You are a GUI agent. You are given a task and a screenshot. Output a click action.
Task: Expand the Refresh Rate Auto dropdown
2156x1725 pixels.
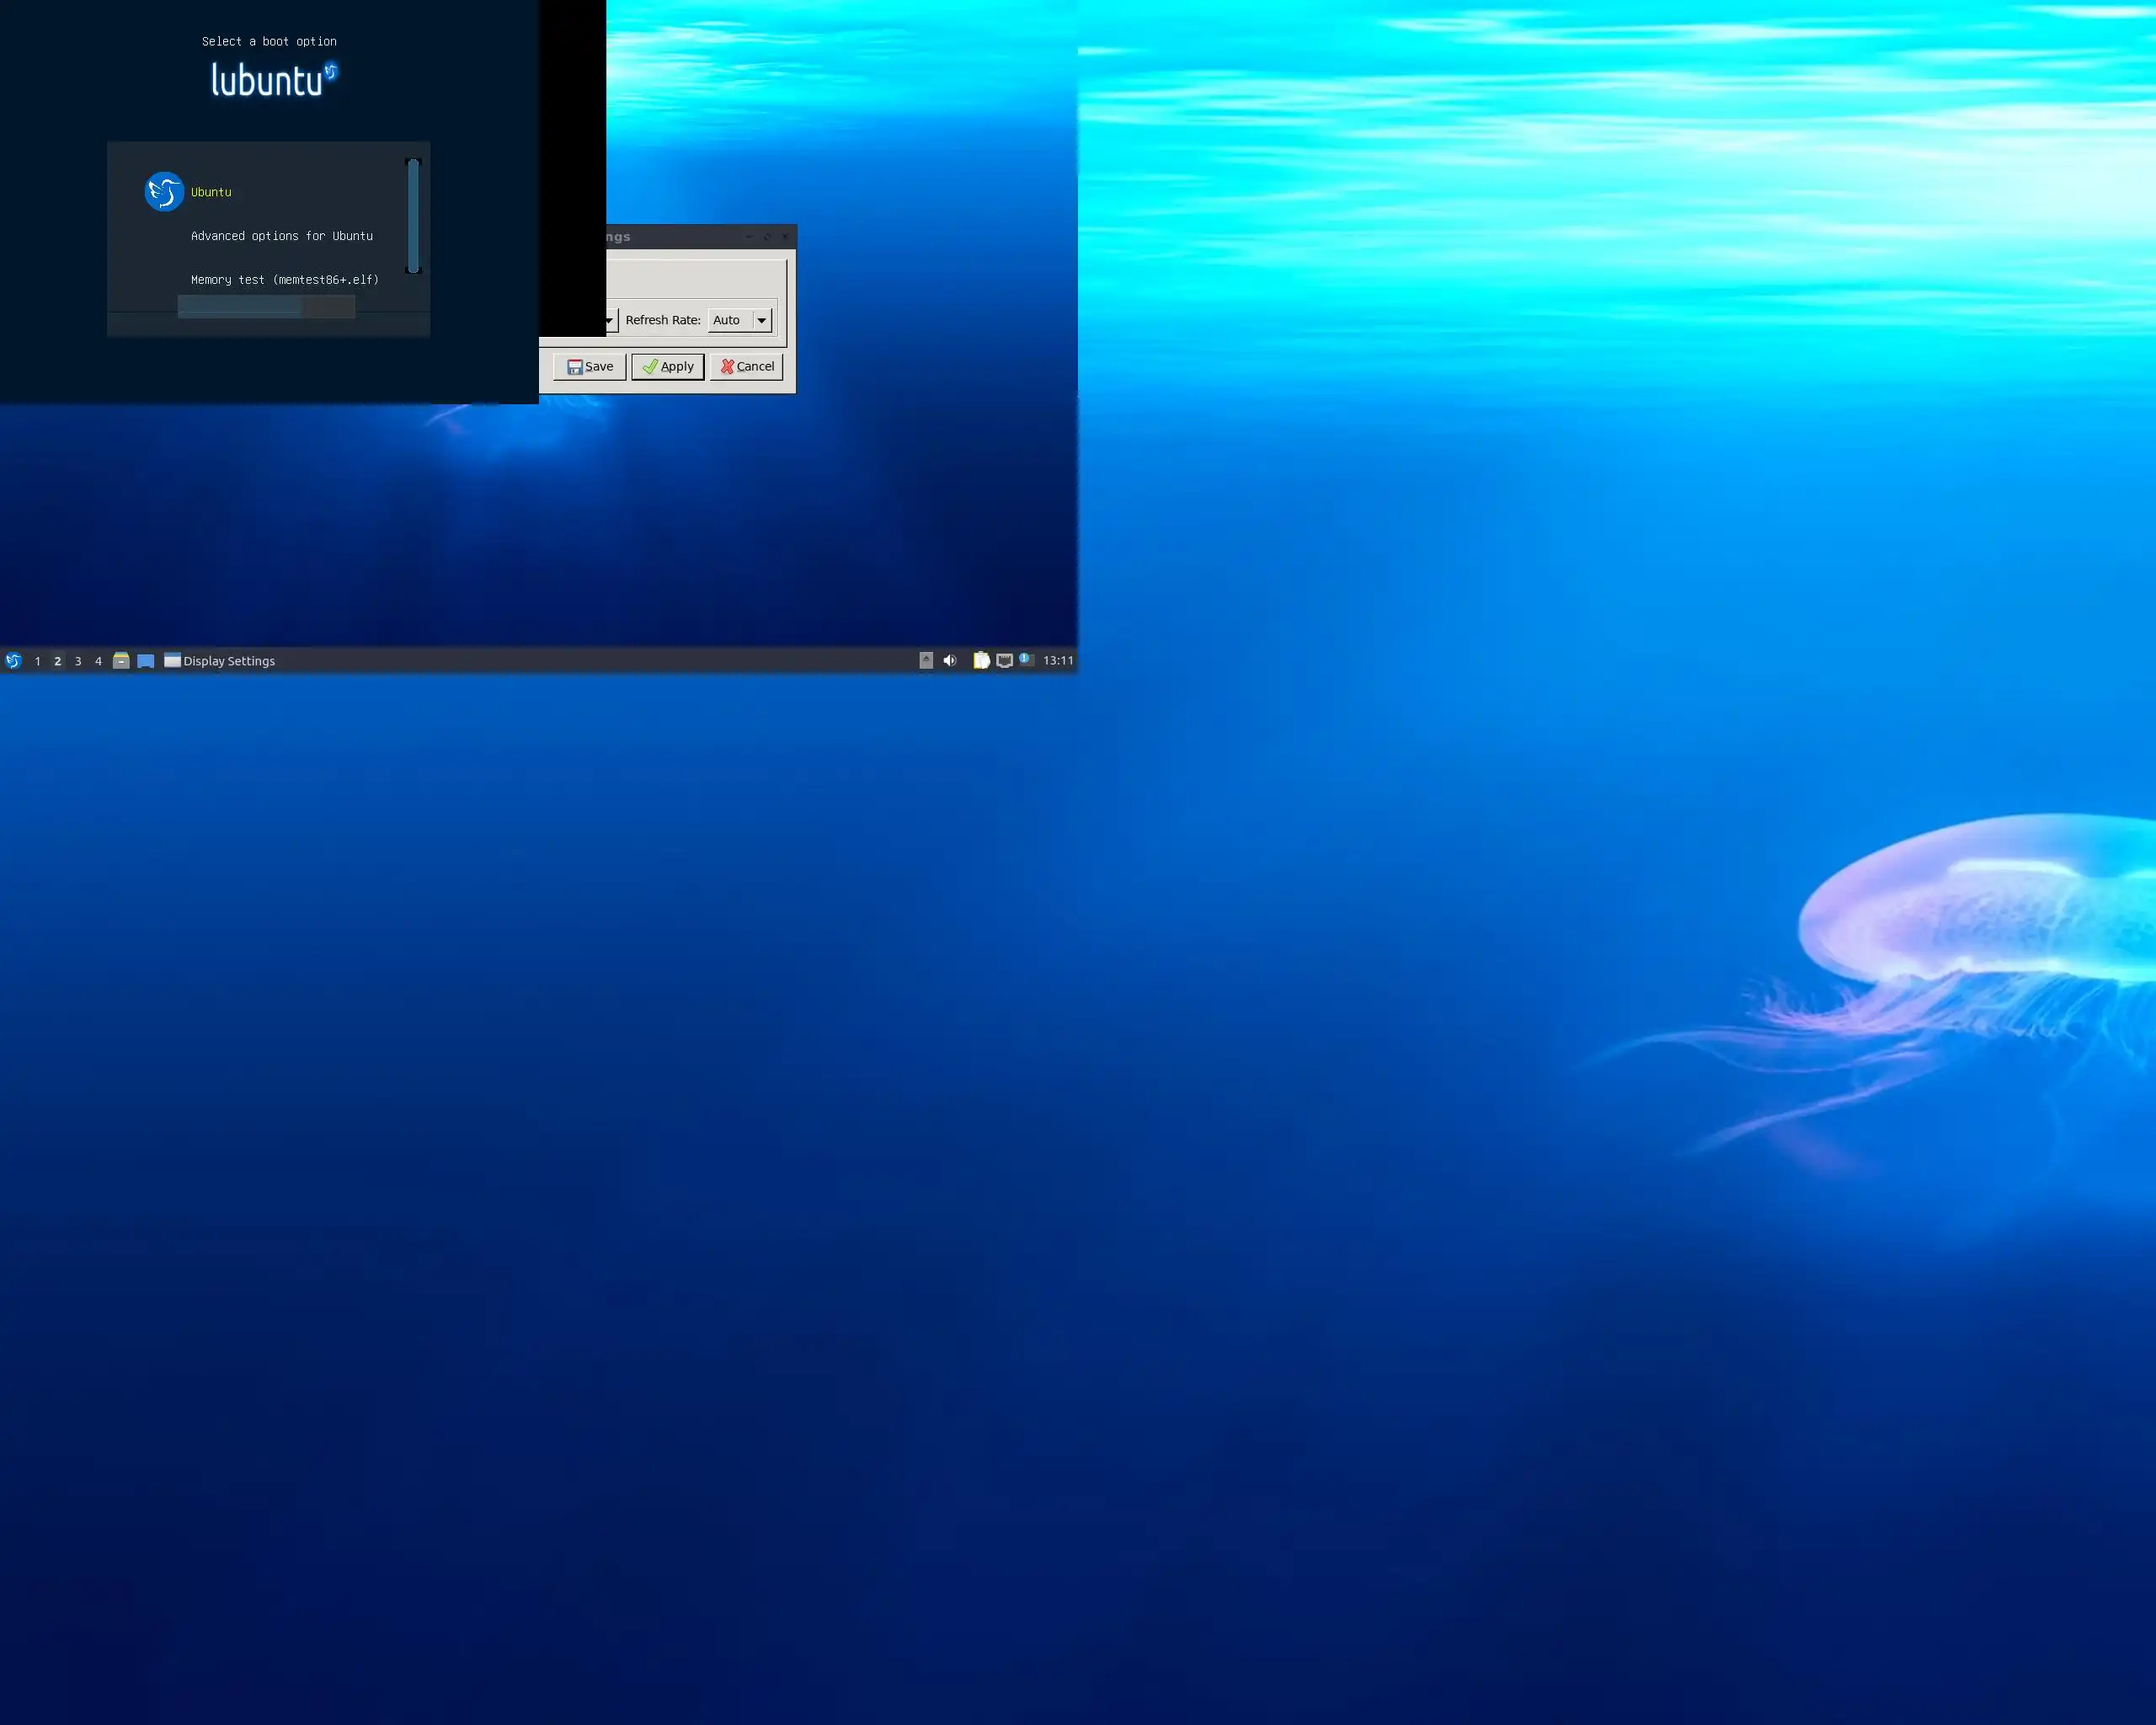pos(762,320)
